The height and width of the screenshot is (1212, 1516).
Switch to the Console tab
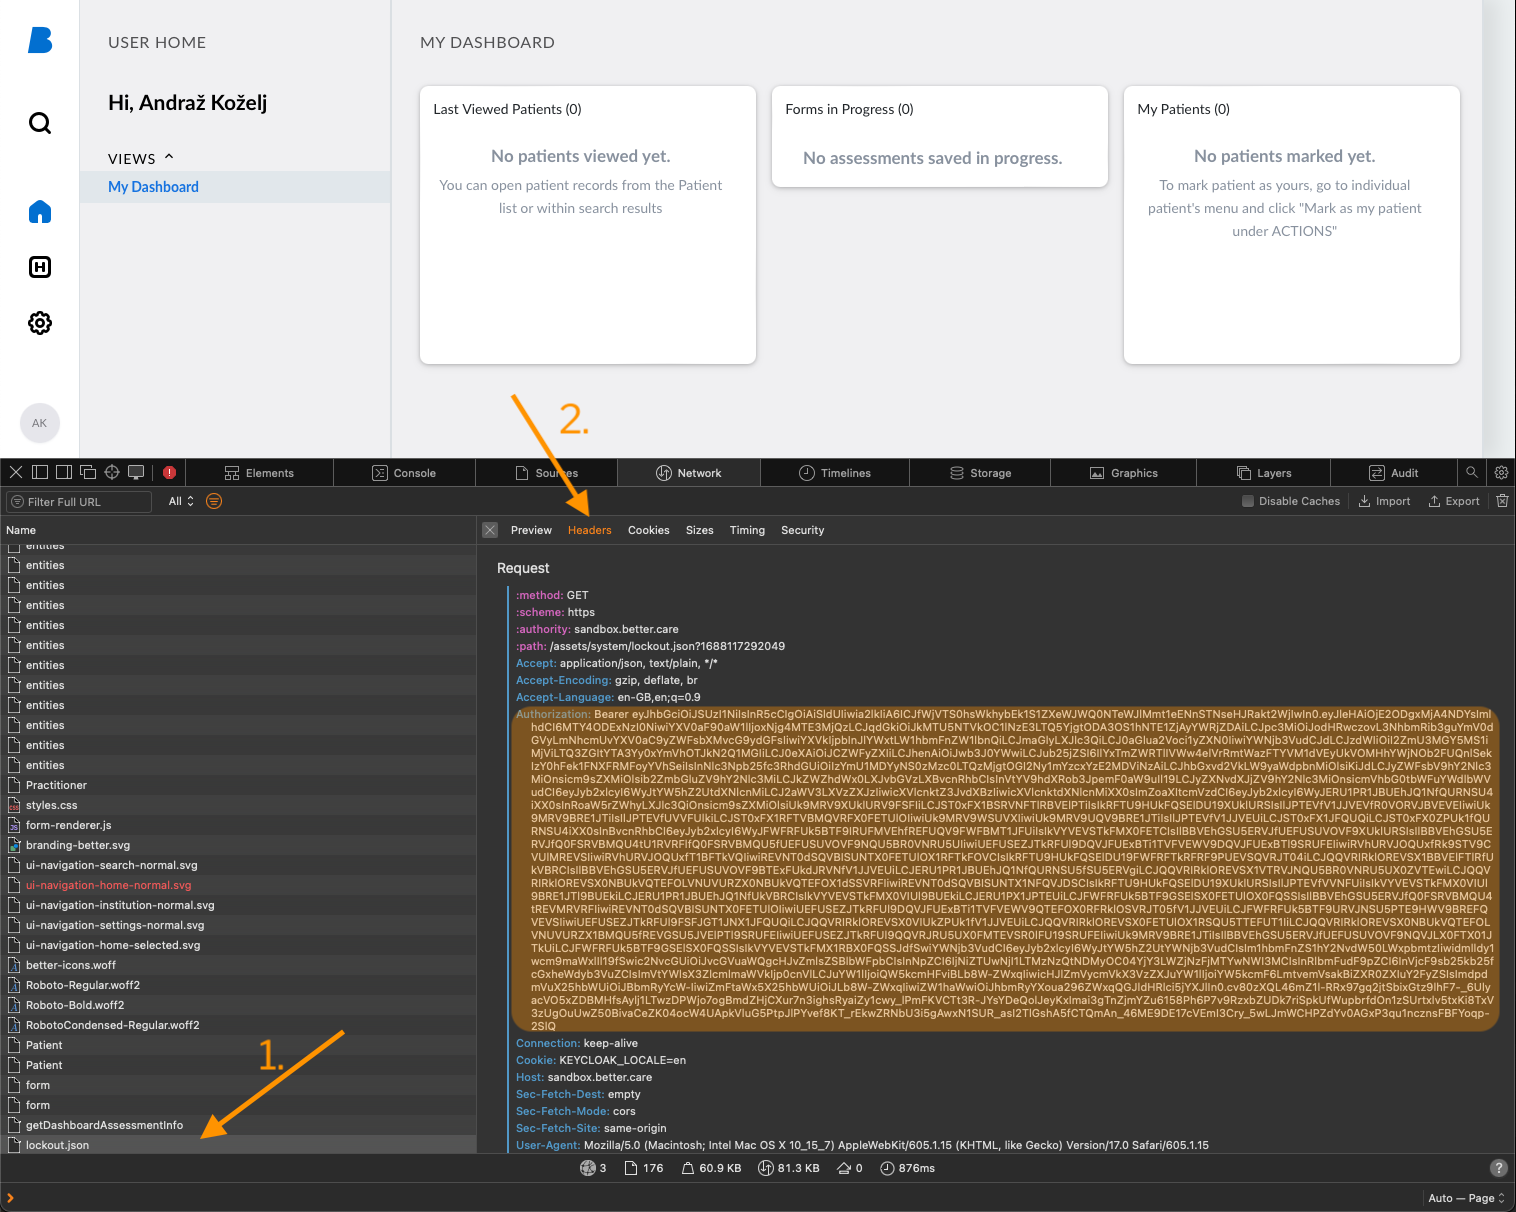click(404, 473)
